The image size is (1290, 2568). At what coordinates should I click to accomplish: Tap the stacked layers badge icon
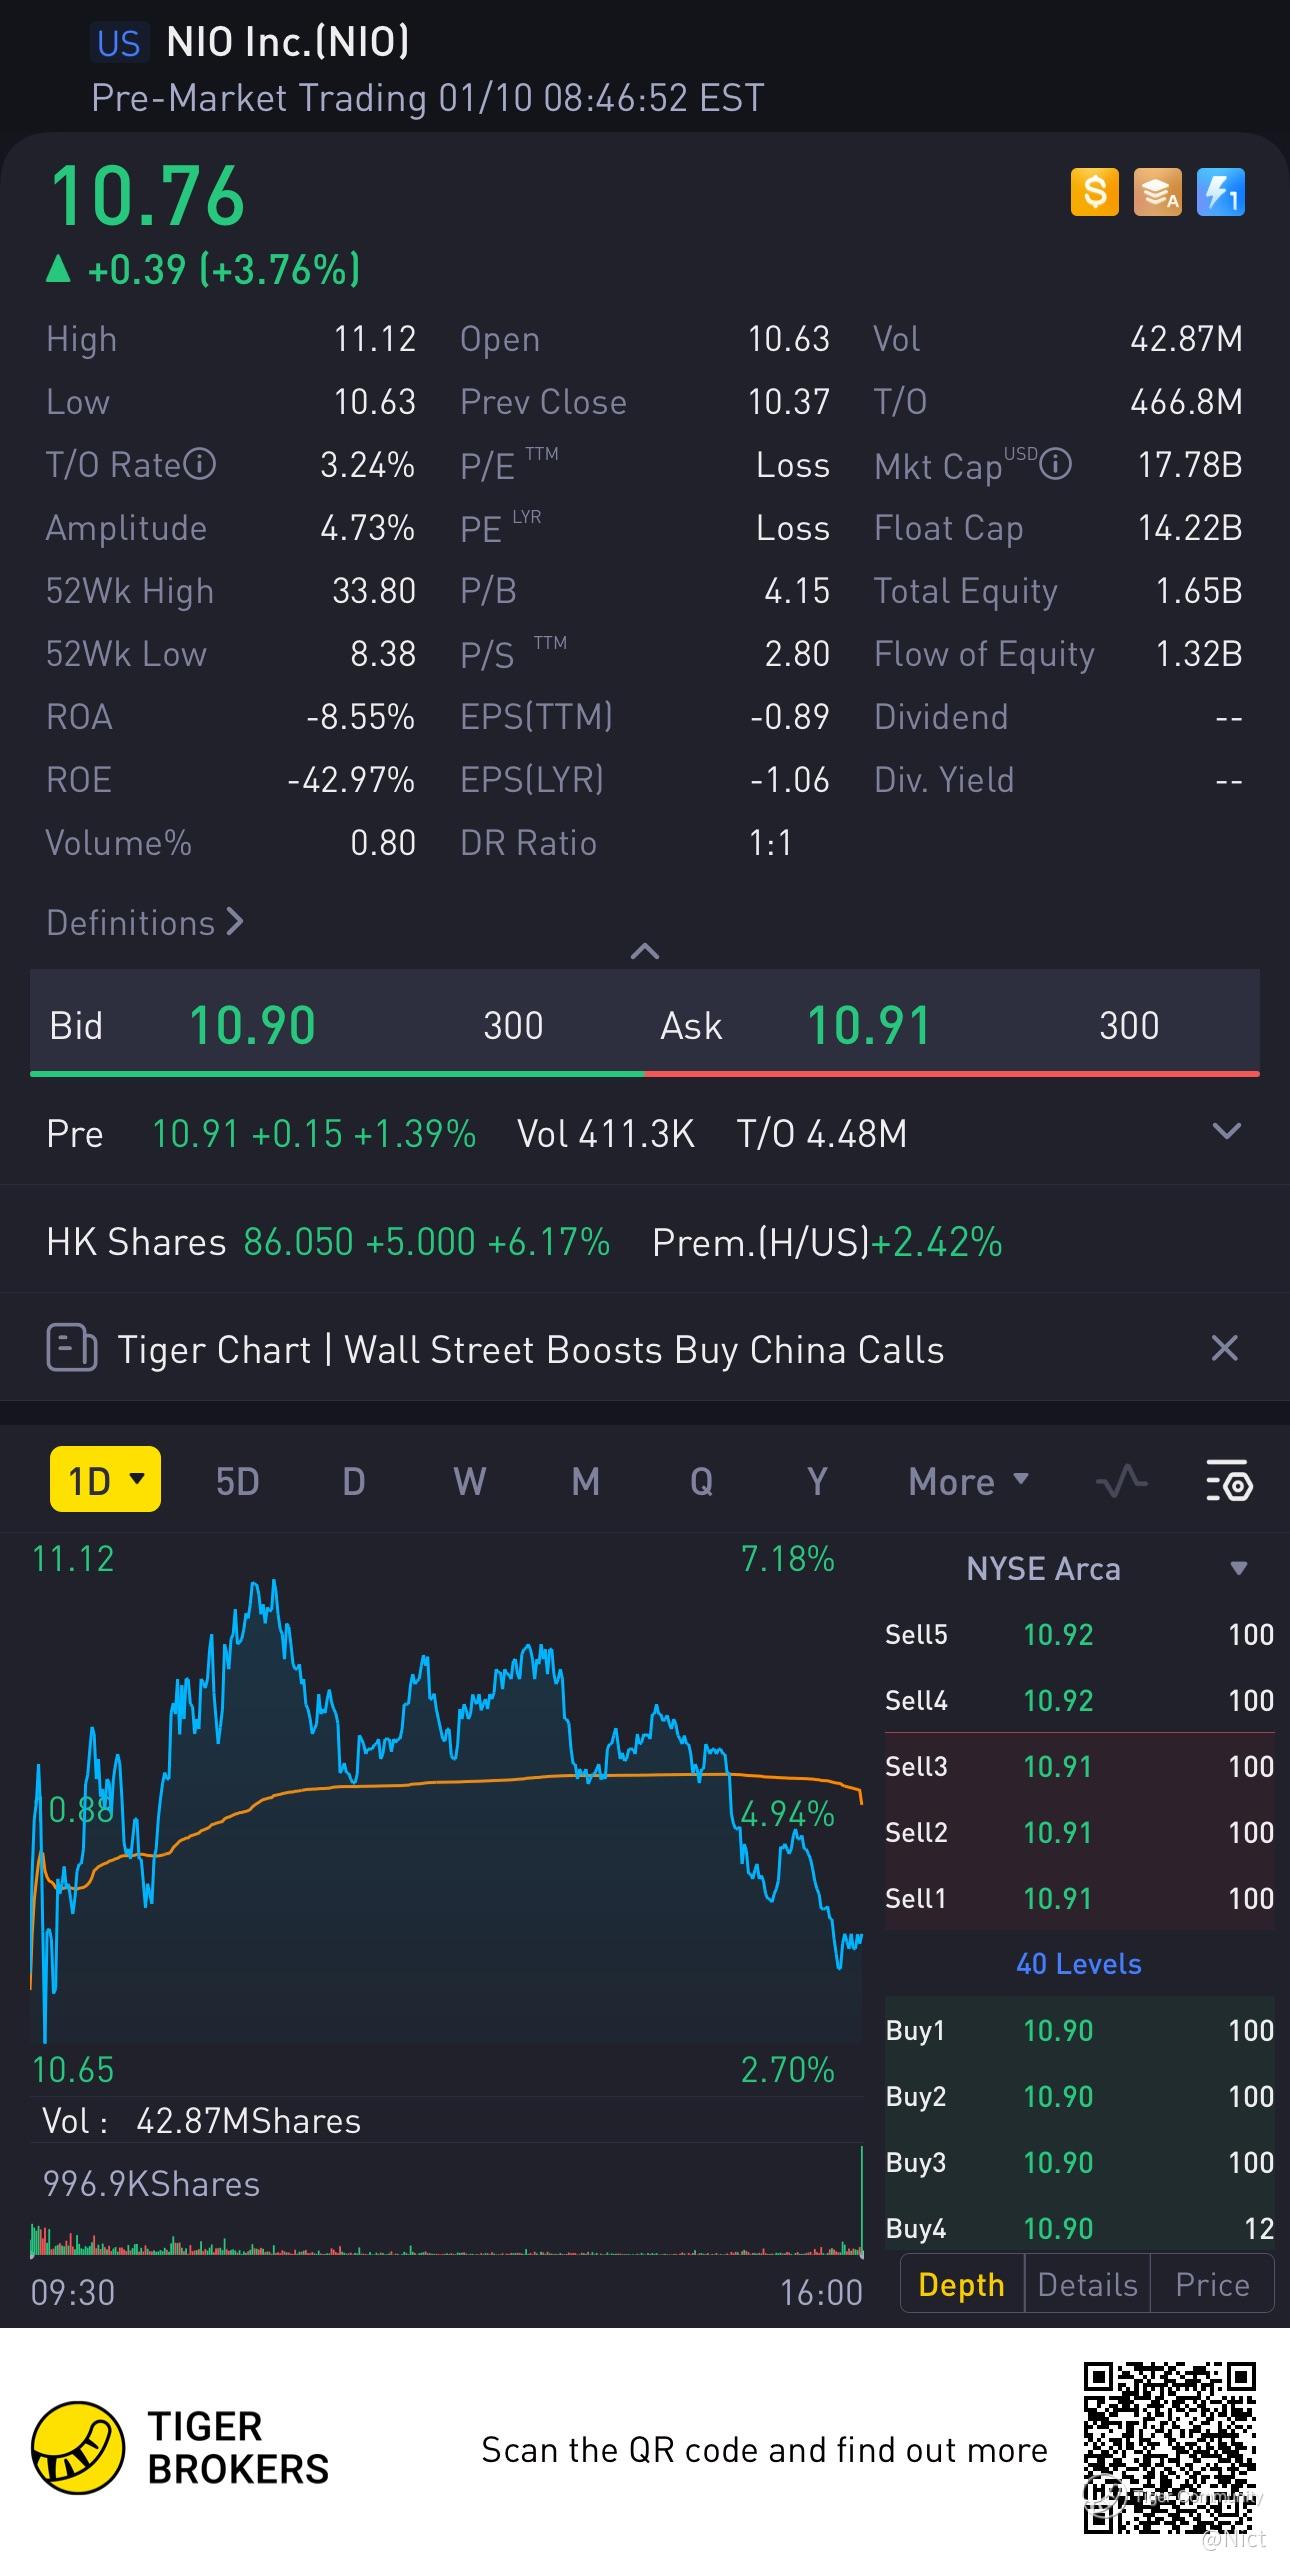1157,192
